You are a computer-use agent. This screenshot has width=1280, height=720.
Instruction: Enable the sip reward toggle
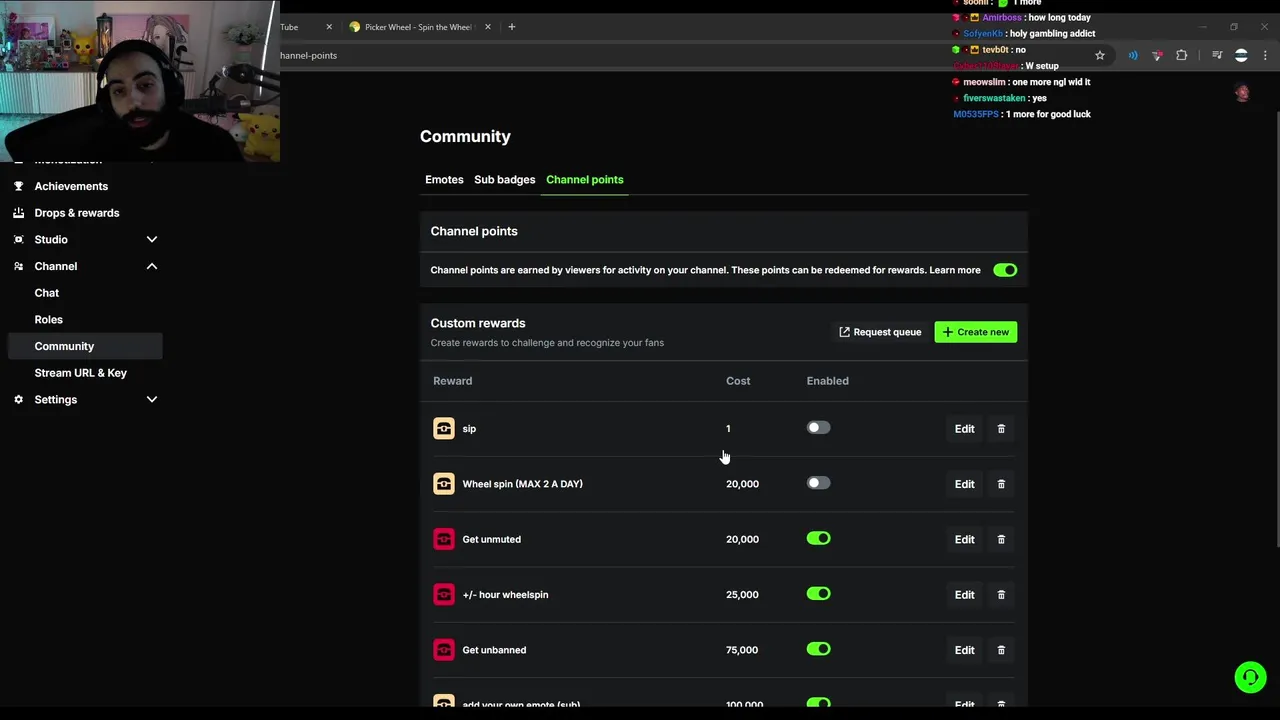click(x=818, y=428)
